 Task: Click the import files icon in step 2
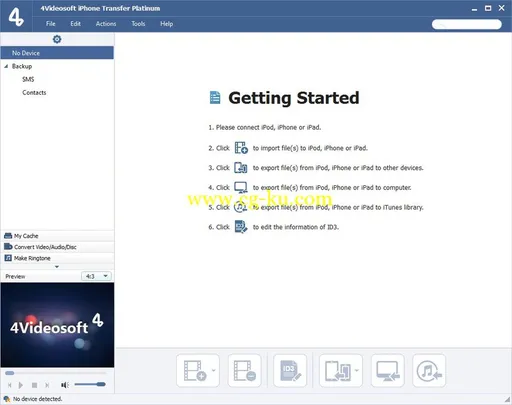tap(241, 148)
